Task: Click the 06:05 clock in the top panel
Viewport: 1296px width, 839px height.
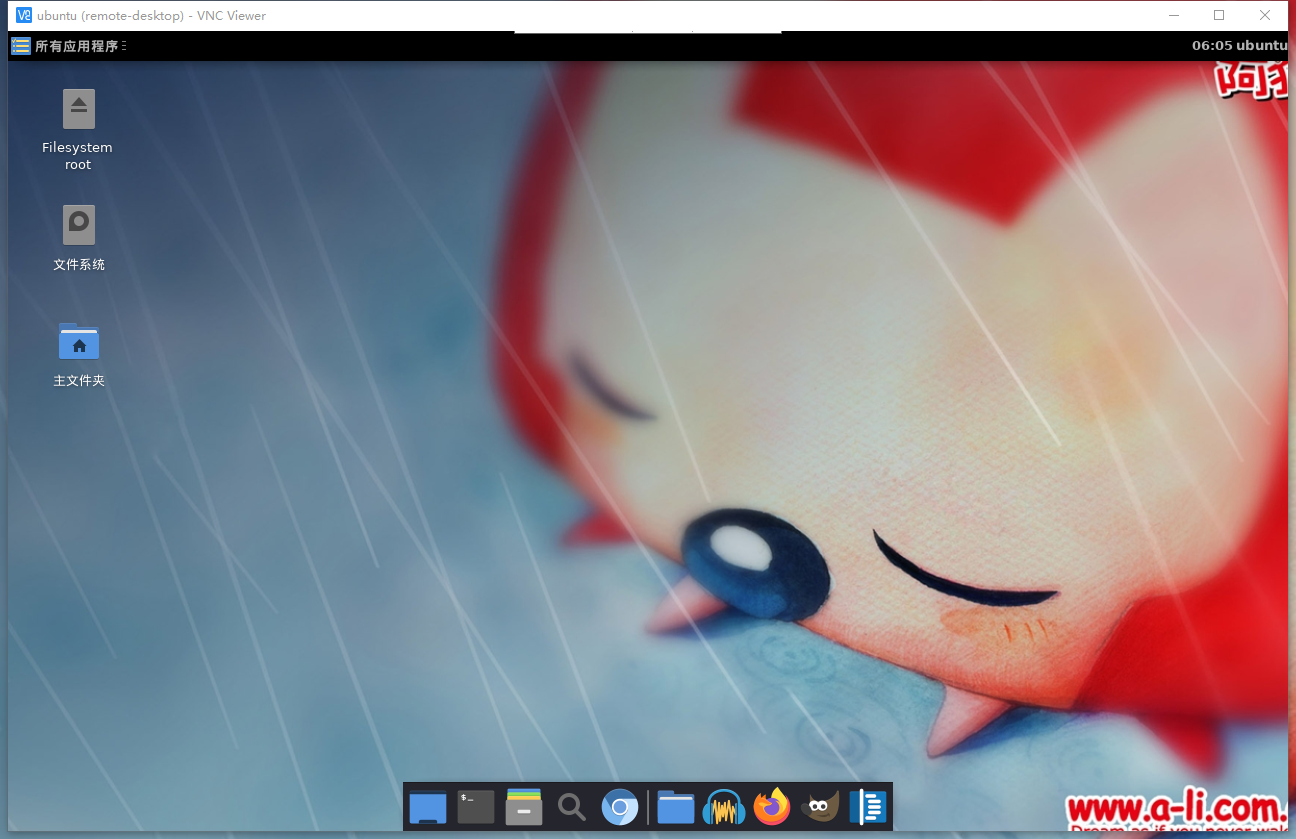Action: pos(1211,46)
